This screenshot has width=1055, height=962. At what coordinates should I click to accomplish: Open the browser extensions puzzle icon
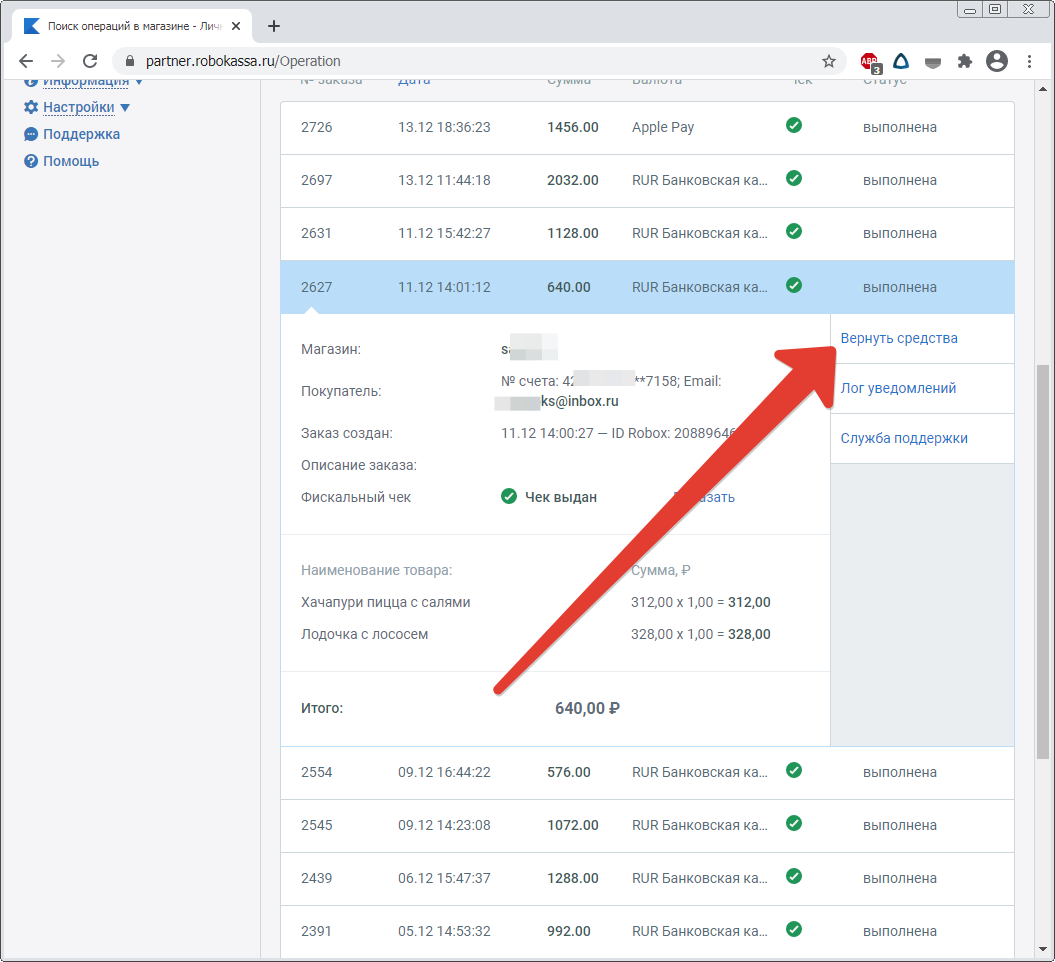964,61
